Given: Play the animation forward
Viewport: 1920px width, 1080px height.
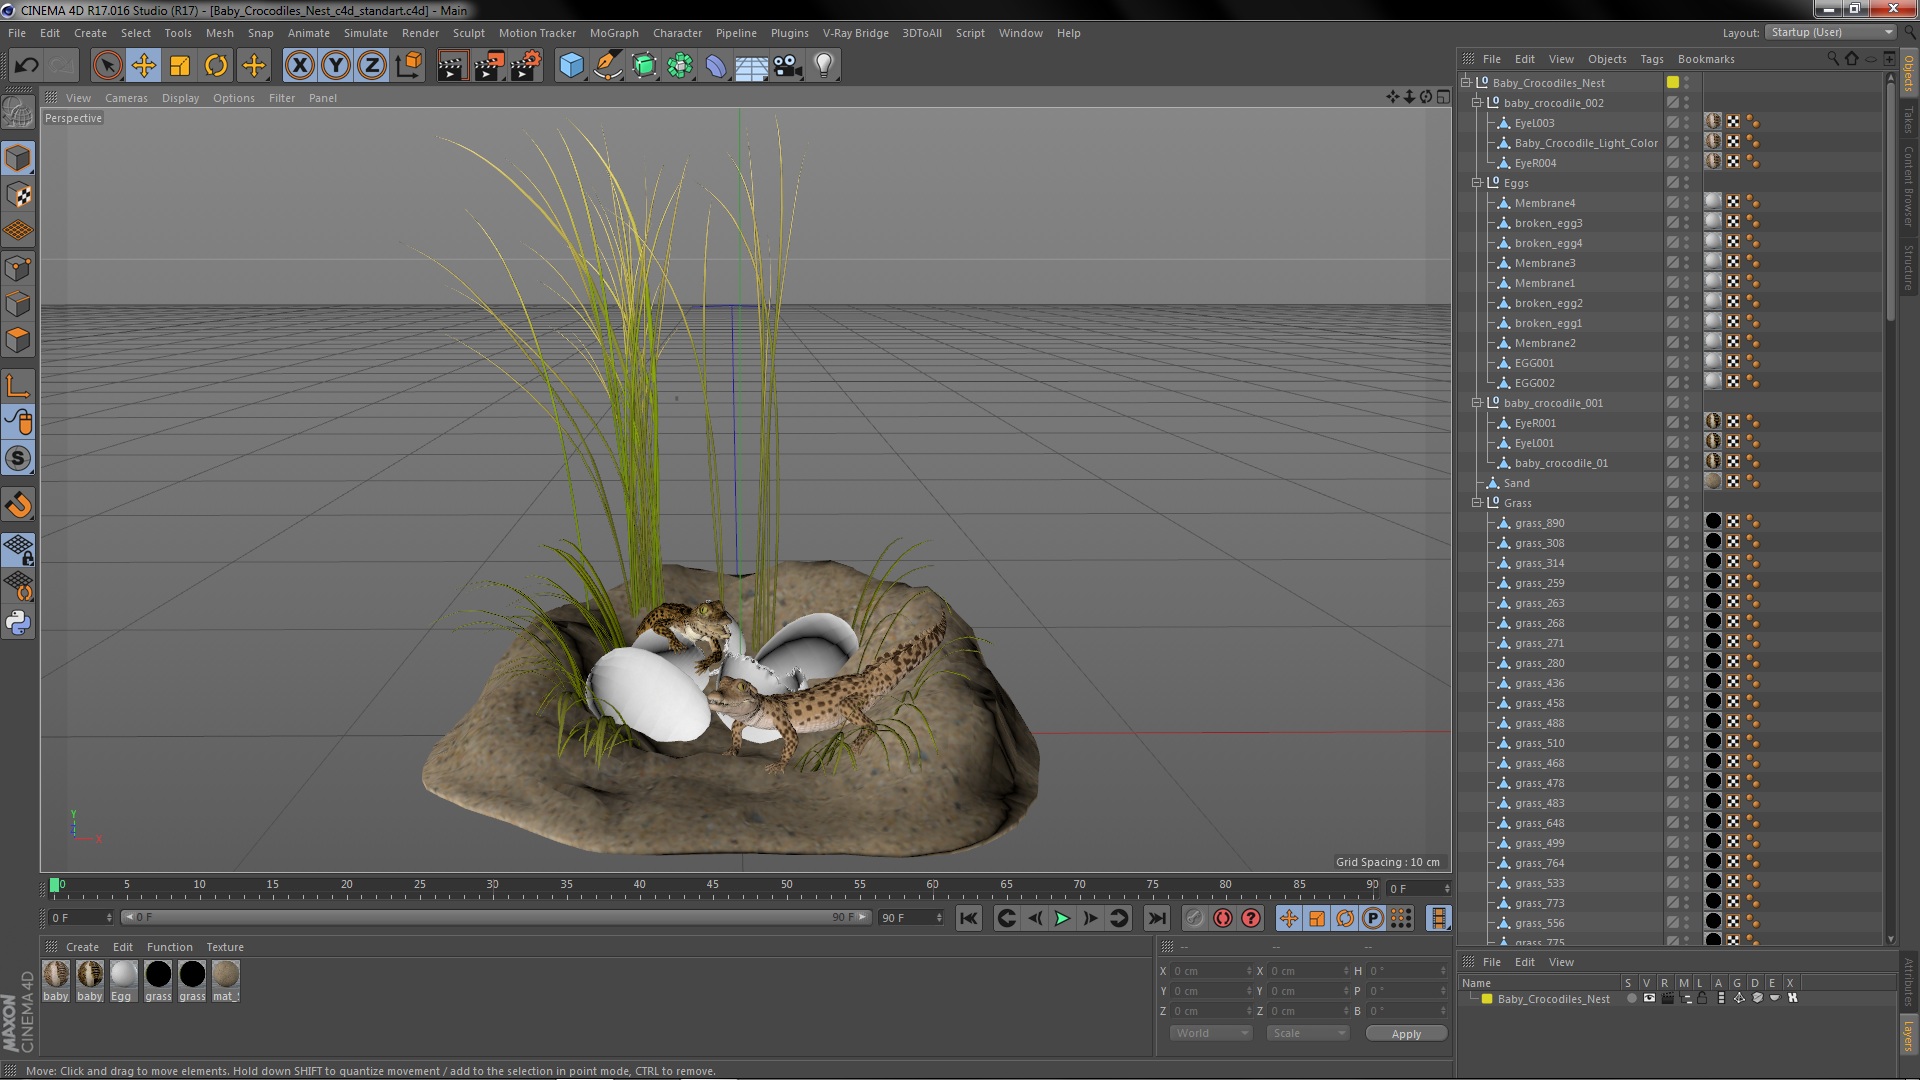Looking at the screenshot, I should tap(1062, 918).
